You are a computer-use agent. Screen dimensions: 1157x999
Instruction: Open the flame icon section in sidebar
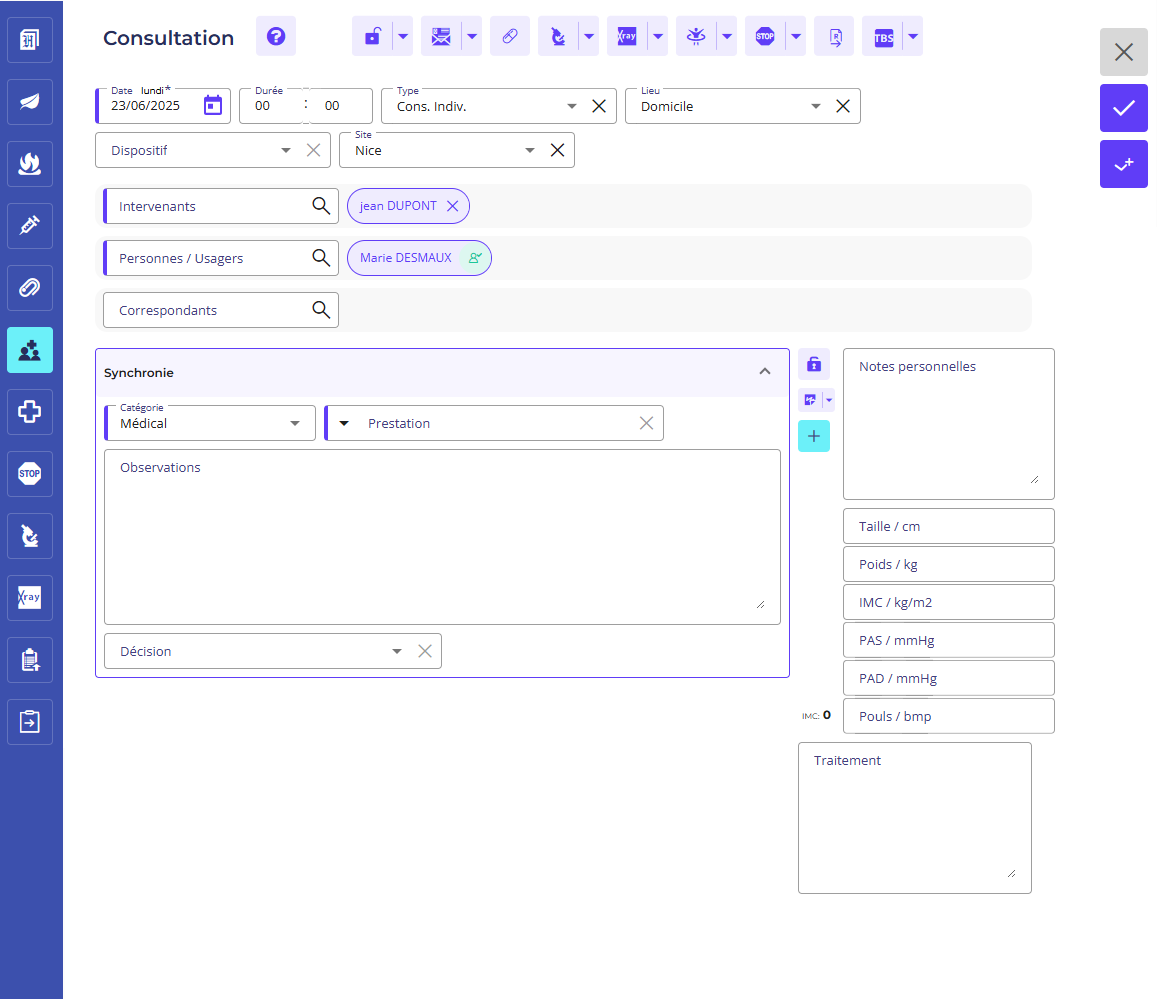coord(30,163)
